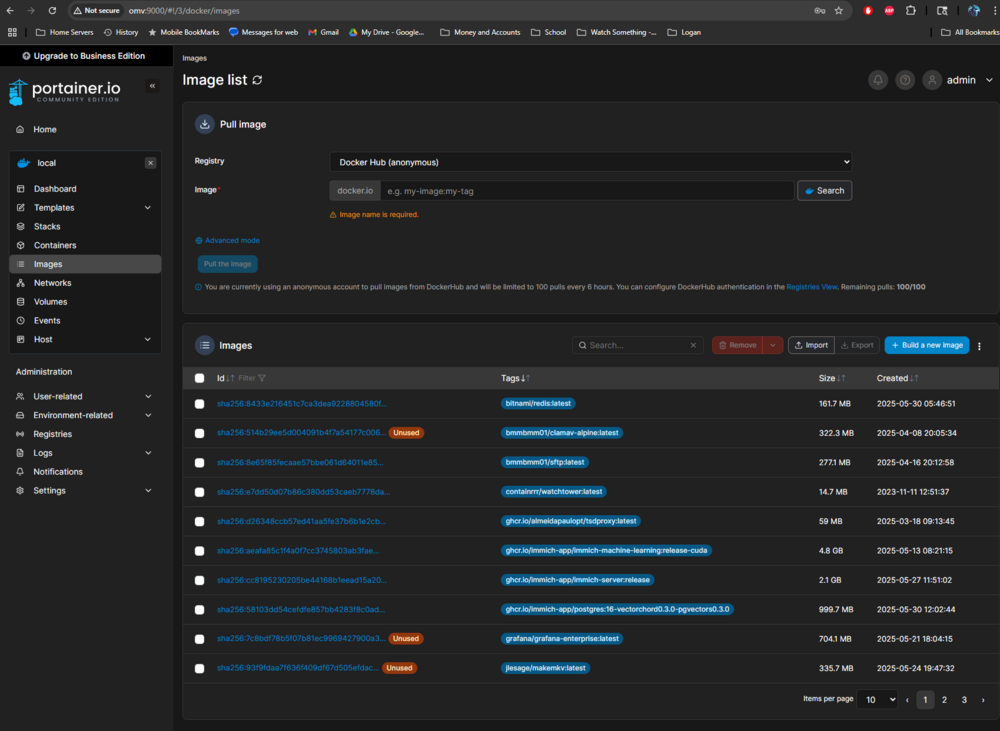This screenshot has height=731, width=1000.
Task: Sort the table by Size column
Action: (832, 378)
